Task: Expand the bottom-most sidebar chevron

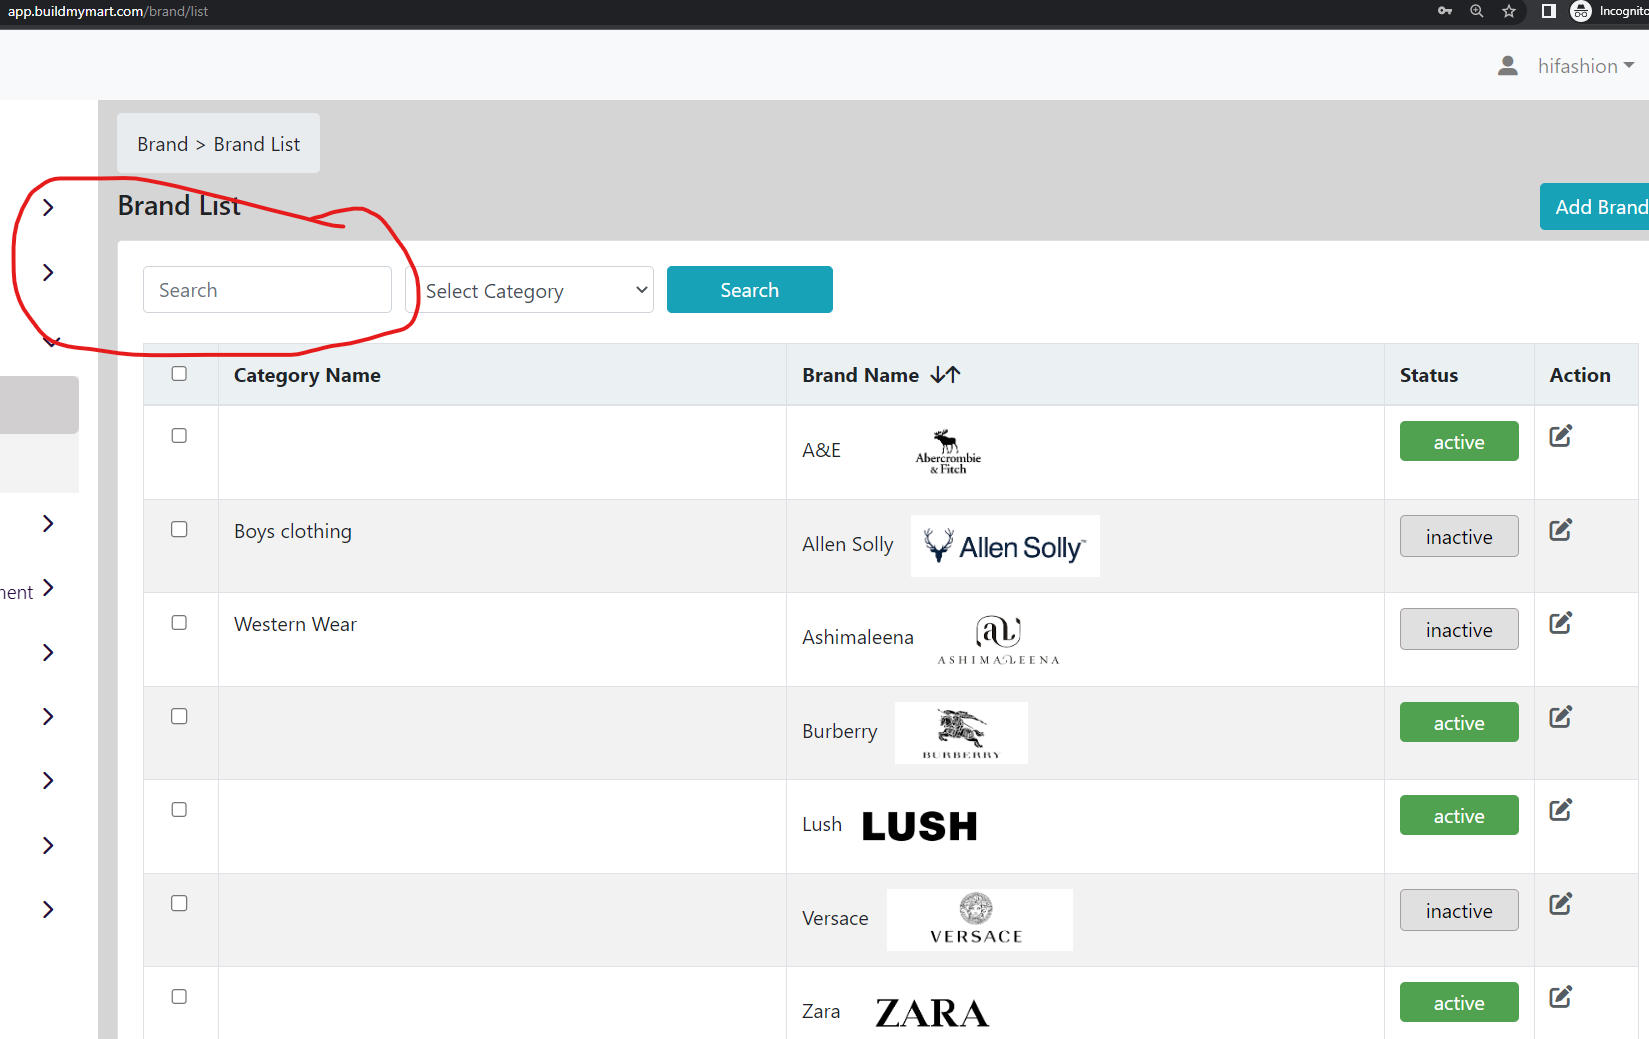Action: (x=48, y=910)
